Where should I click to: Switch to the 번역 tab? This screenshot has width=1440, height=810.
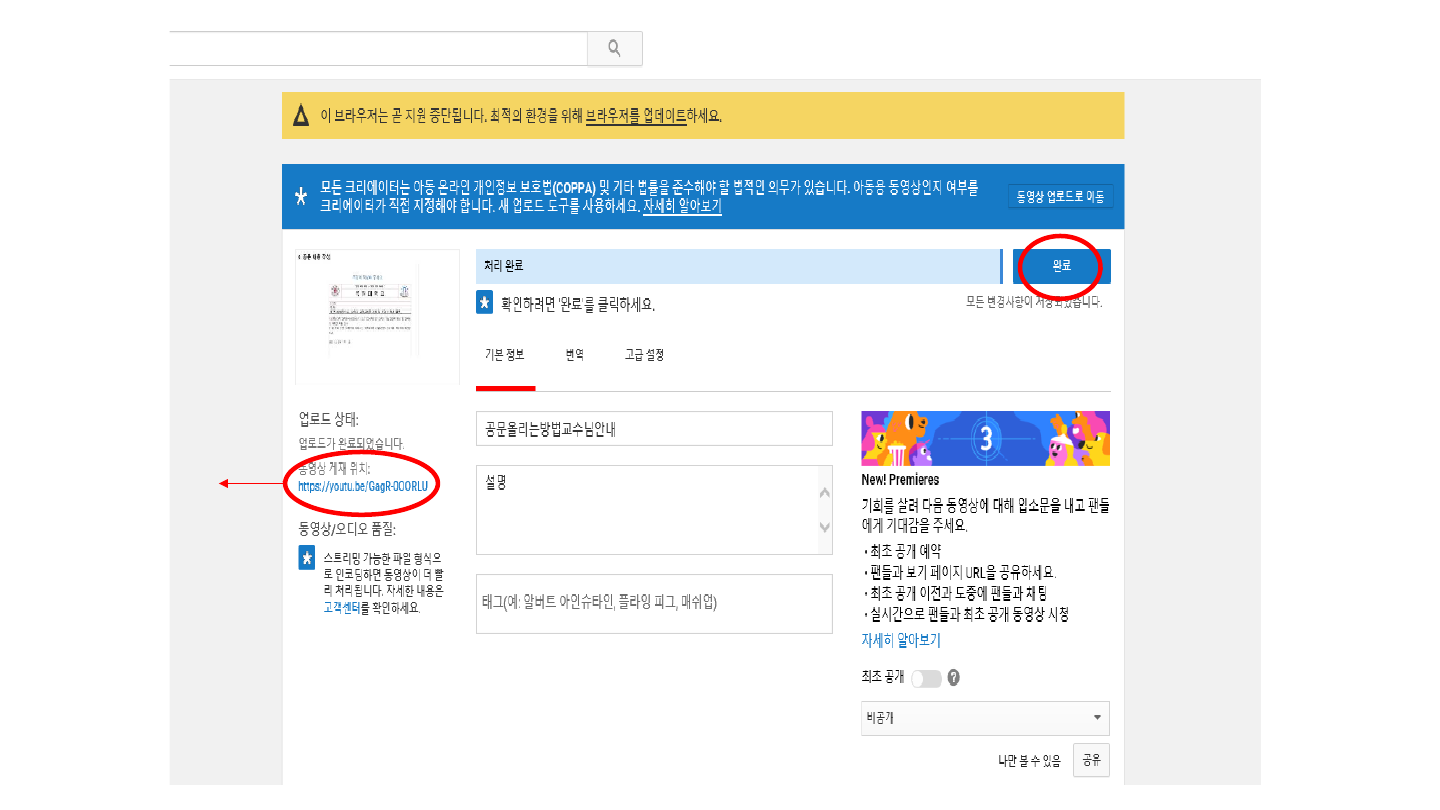574,355
